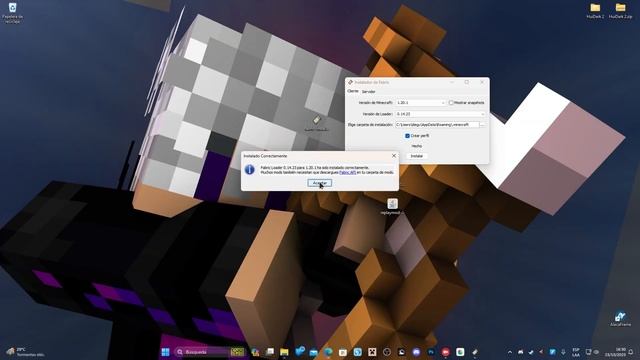640x360 pixels.
Task: Open Task View from the taskbar
Action: click(270, 352)
